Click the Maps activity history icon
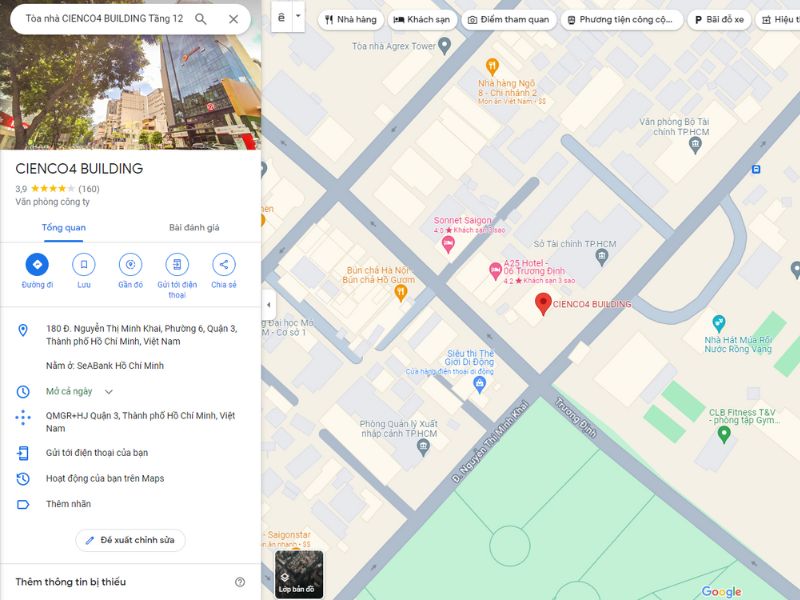The image size is (800, 600). click(23, 479)
